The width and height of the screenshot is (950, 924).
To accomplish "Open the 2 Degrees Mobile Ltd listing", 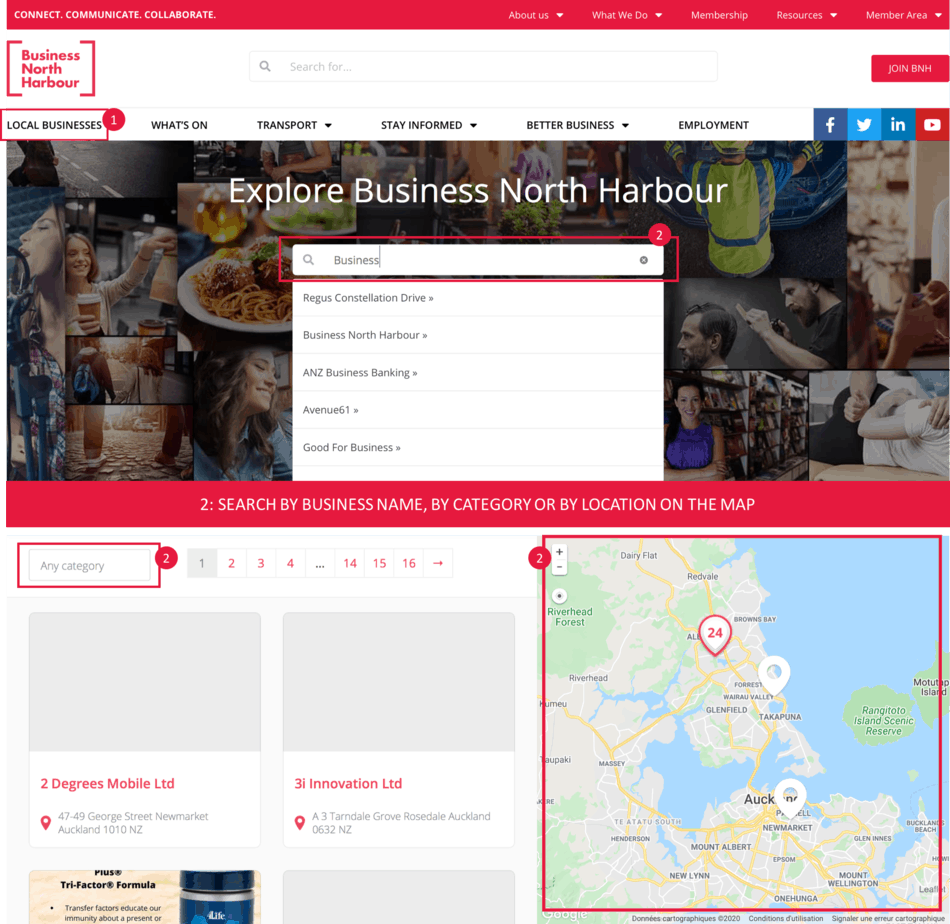I will point(107,783).
